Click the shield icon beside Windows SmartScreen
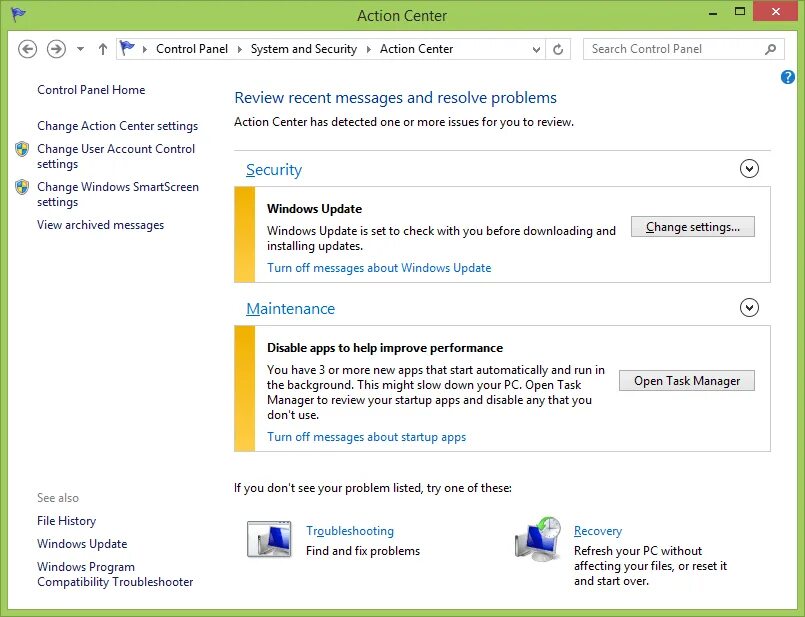The image size is (805, 617). pos(22,187)
